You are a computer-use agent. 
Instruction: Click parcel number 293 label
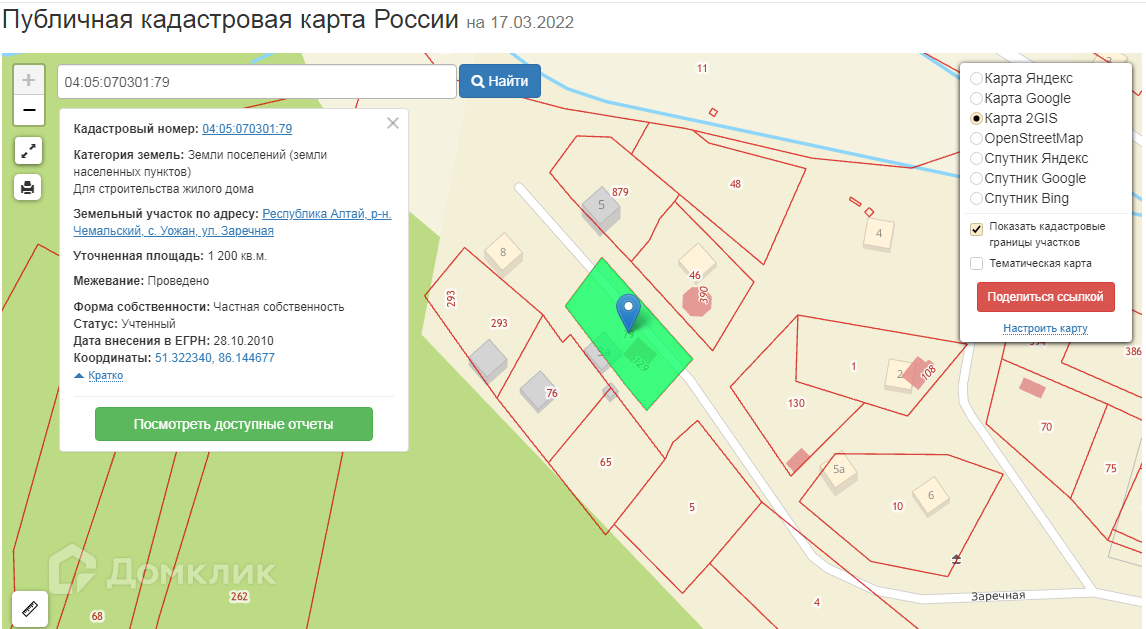coord(499,323)
